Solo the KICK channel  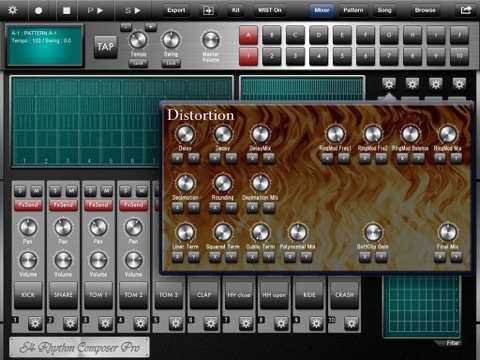pos(20,191)
